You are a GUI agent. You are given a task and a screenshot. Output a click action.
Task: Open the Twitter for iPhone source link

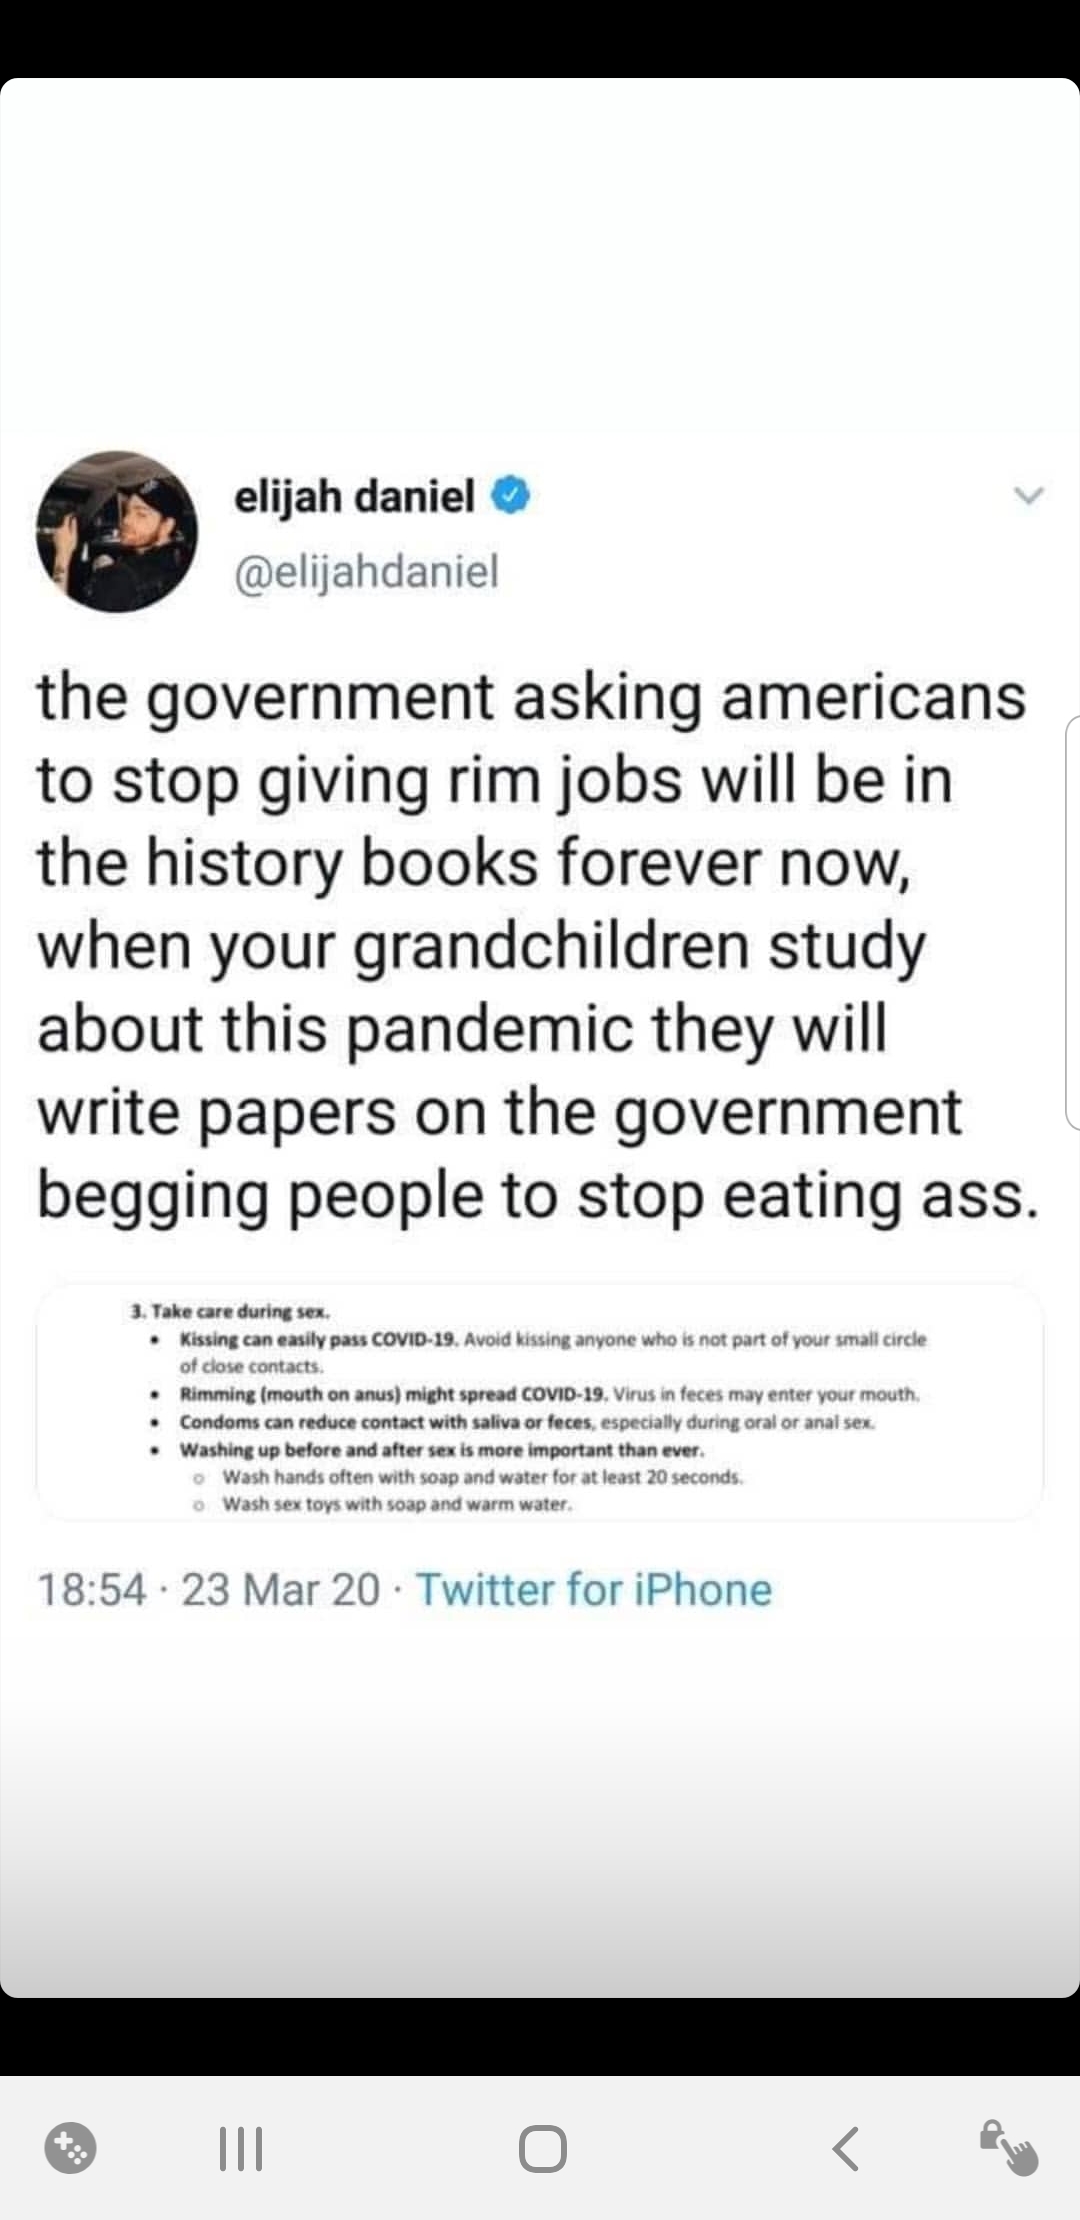coord(594,1589)
